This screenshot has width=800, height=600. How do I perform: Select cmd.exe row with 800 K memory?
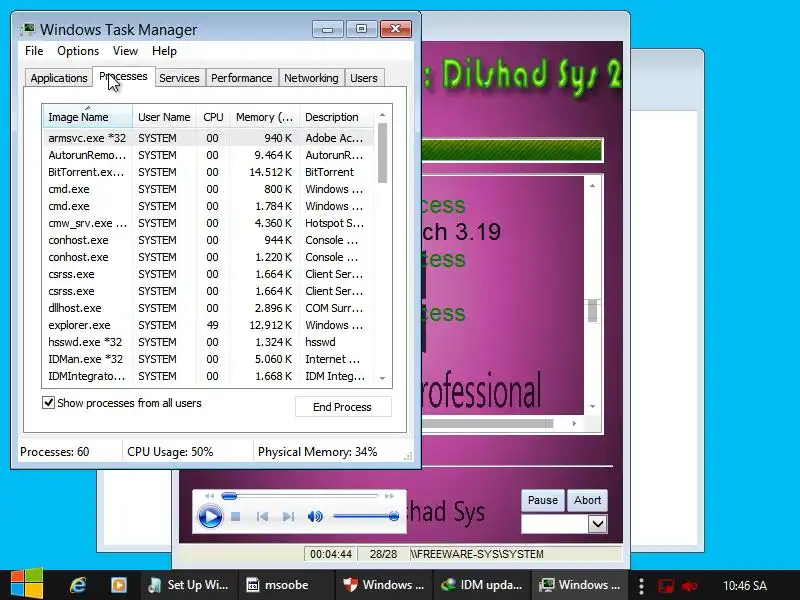click(208, 189)
